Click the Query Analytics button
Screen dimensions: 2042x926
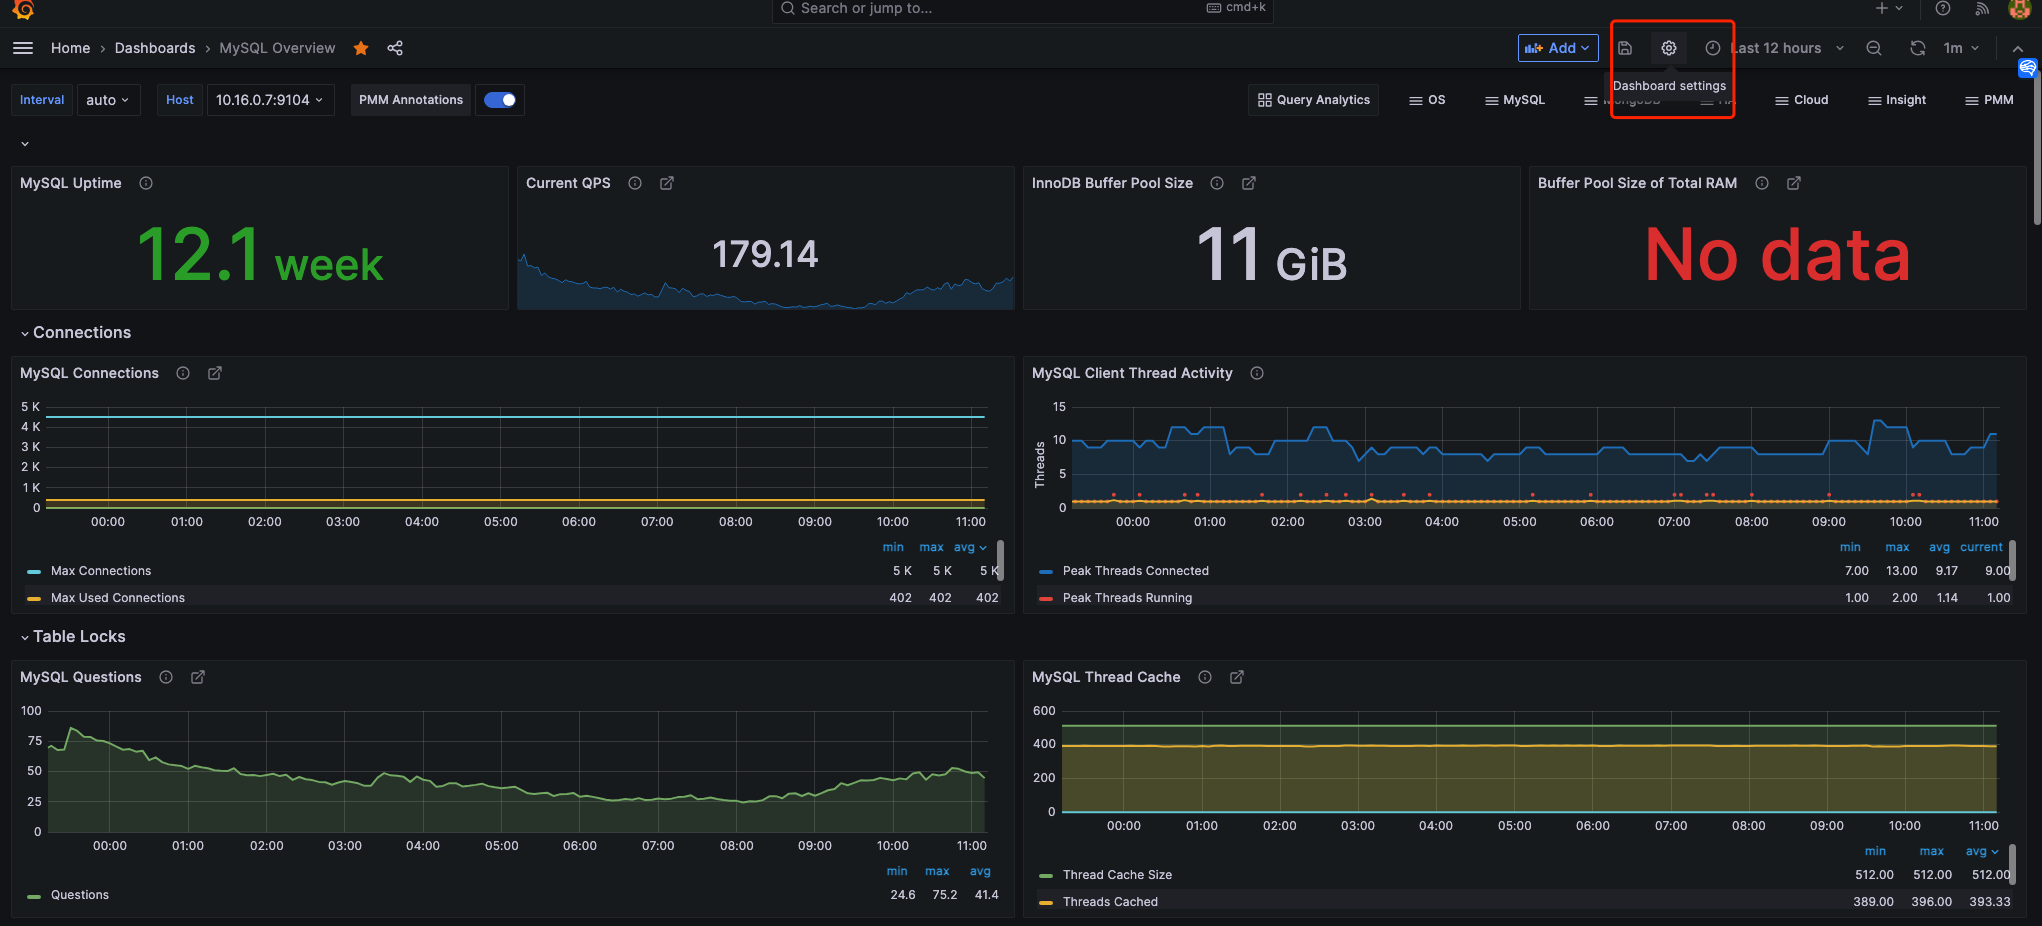[x=1313, y=100]
